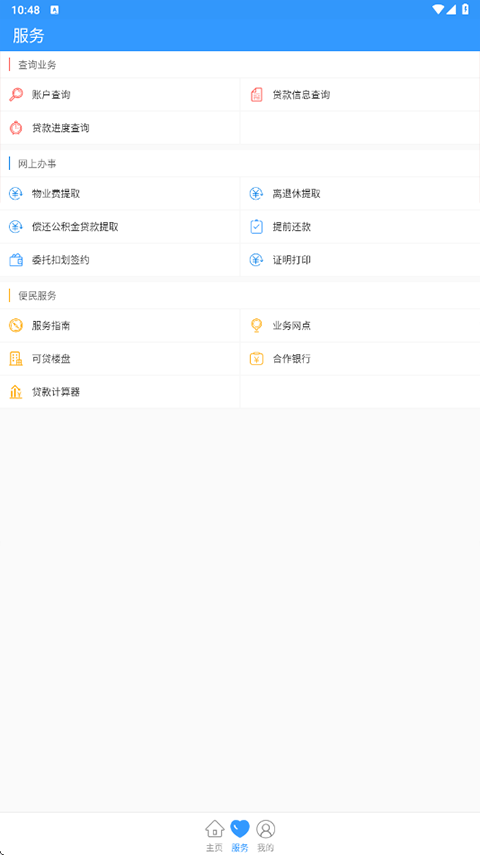Tap the 网上办事 section header
This screenshot has width=480, height=855.
click(x=37, y=164)
